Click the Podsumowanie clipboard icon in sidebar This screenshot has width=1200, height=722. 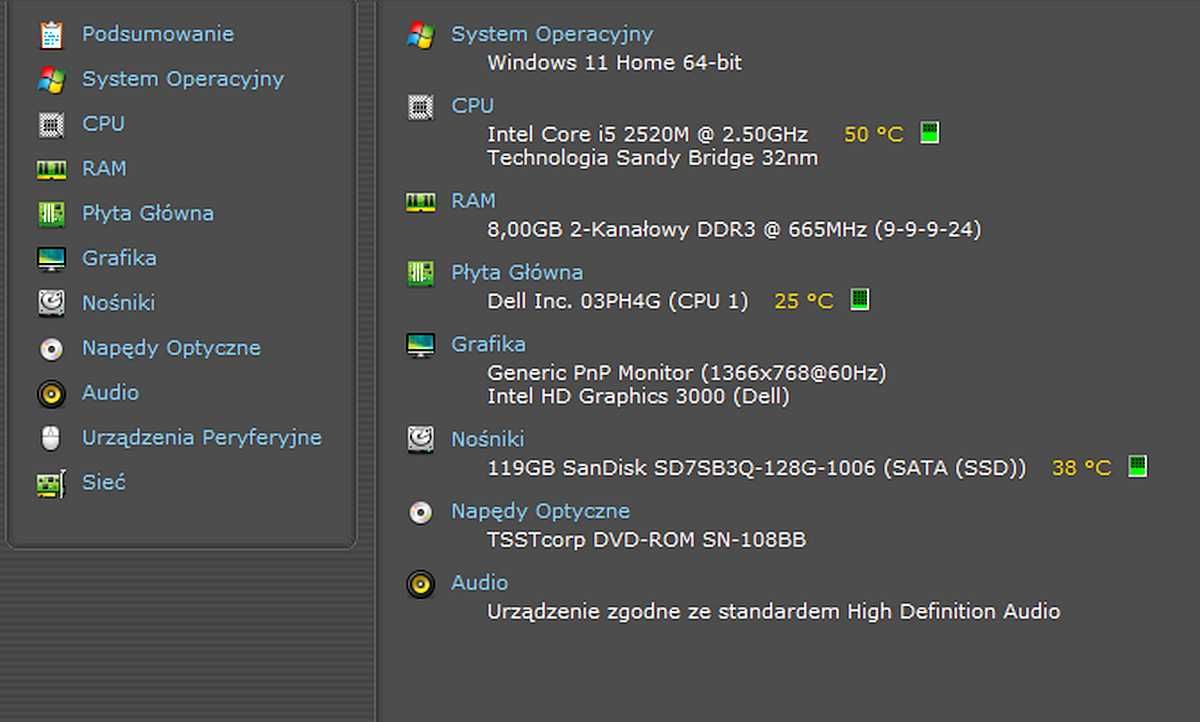51,35
